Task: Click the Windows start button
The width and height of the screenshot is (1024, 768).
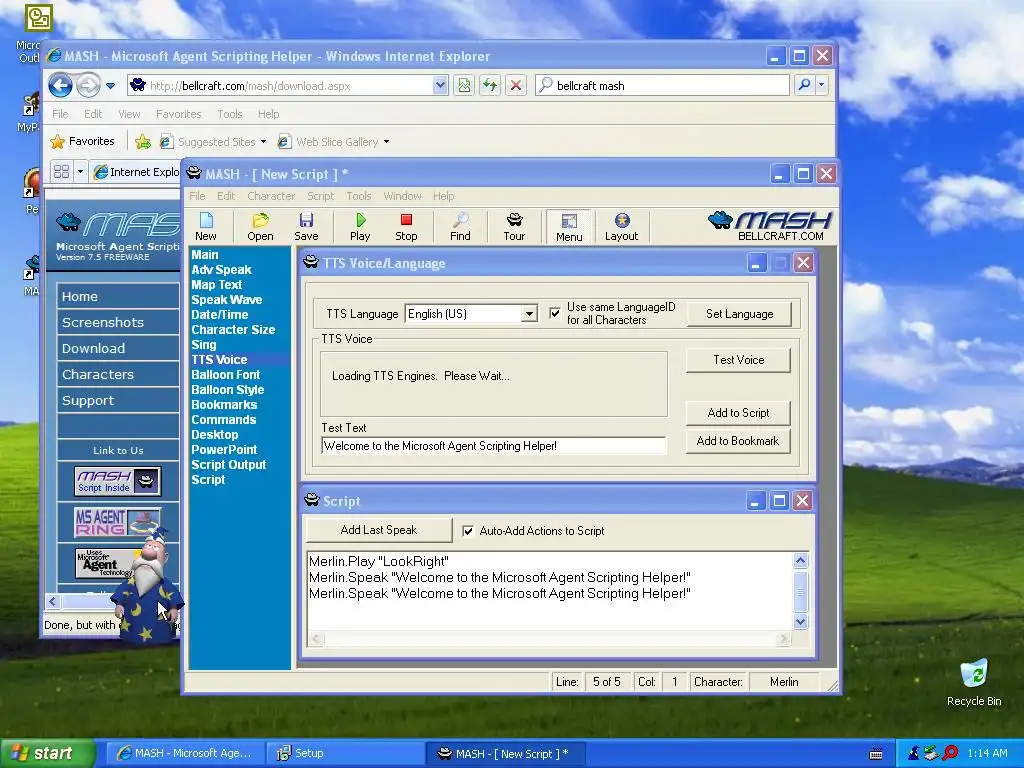Action: (47, 753)
